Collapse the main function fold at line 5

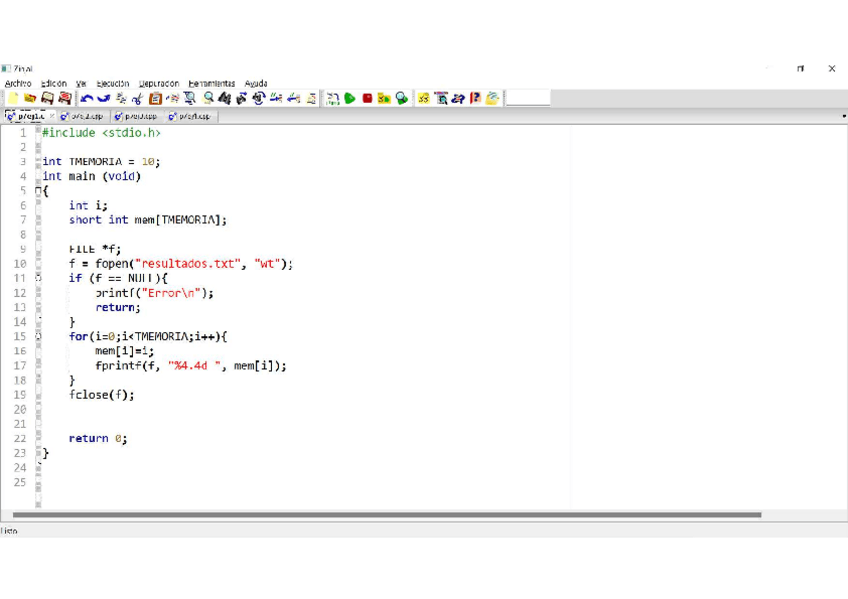pos(39,191)
